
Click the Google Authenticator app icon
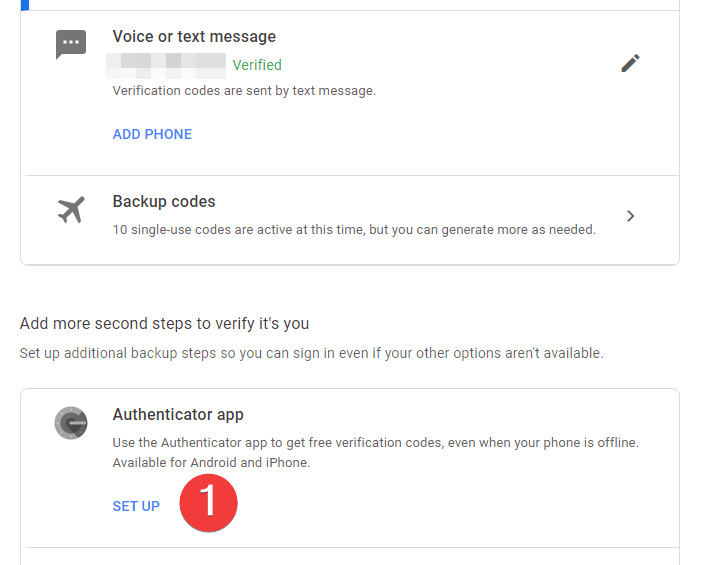[x=71, y=423]
